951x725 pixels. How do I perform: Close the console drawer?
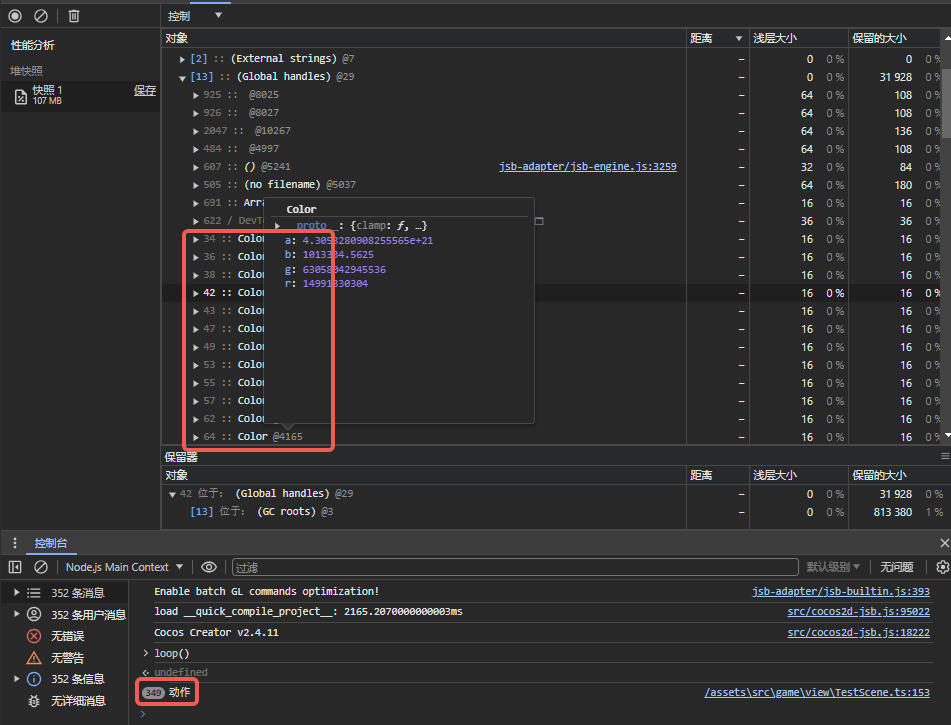pyautogui.click(x=944, y=543)
